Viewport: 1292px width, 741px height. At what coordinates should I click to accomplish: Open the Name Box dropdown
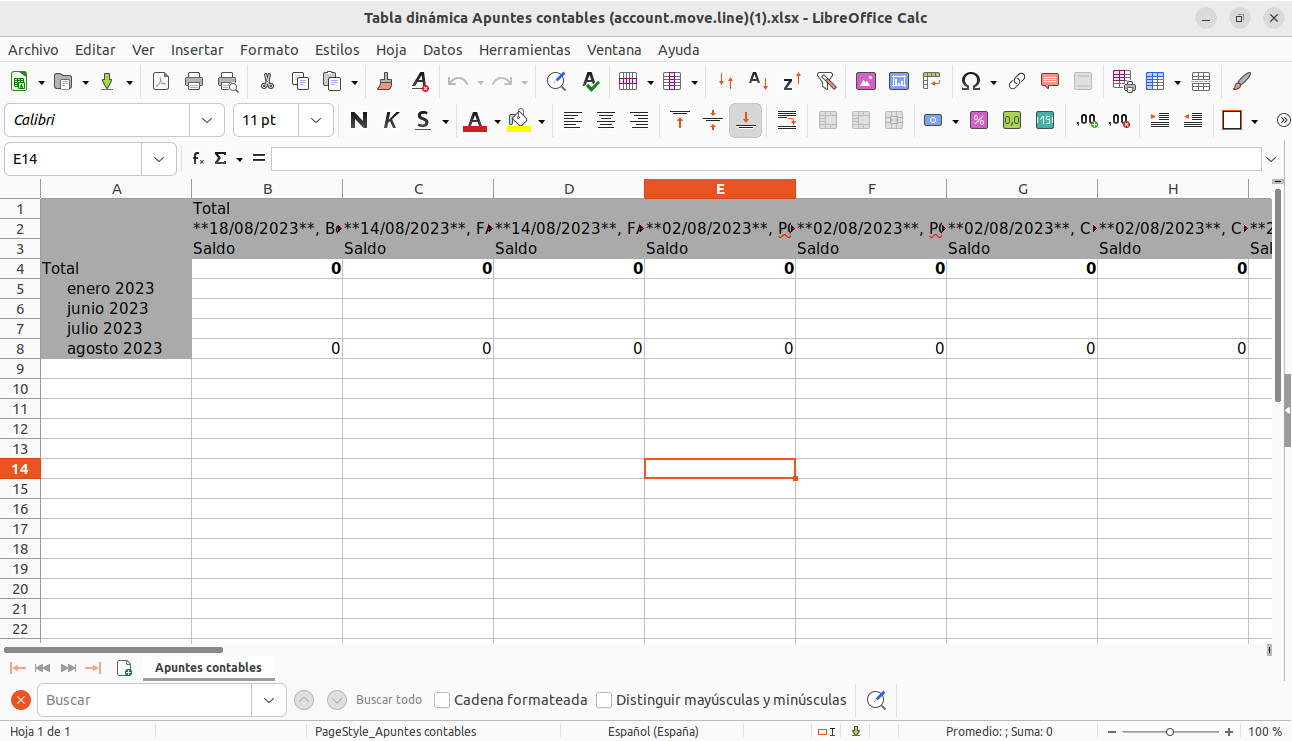[x=159, y=159]
